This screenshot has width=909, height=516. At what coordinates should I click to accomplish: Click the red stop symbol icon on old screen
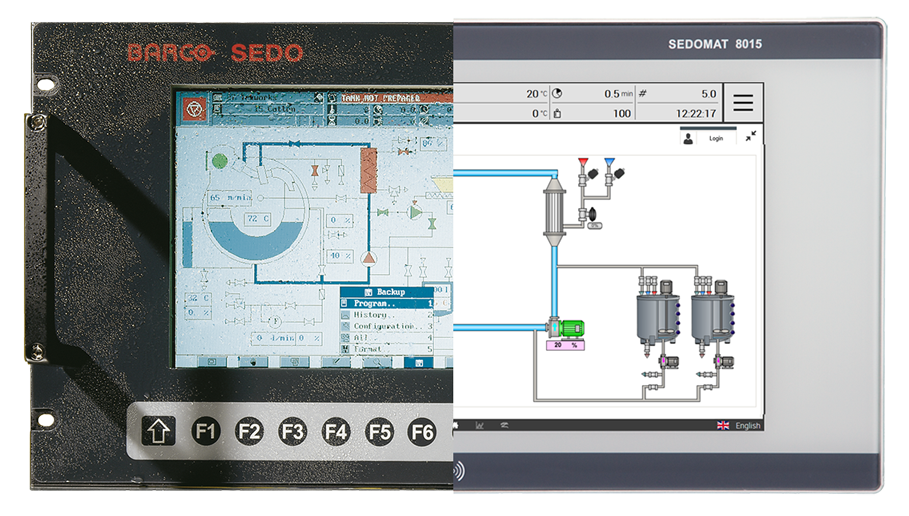(195, 108)
